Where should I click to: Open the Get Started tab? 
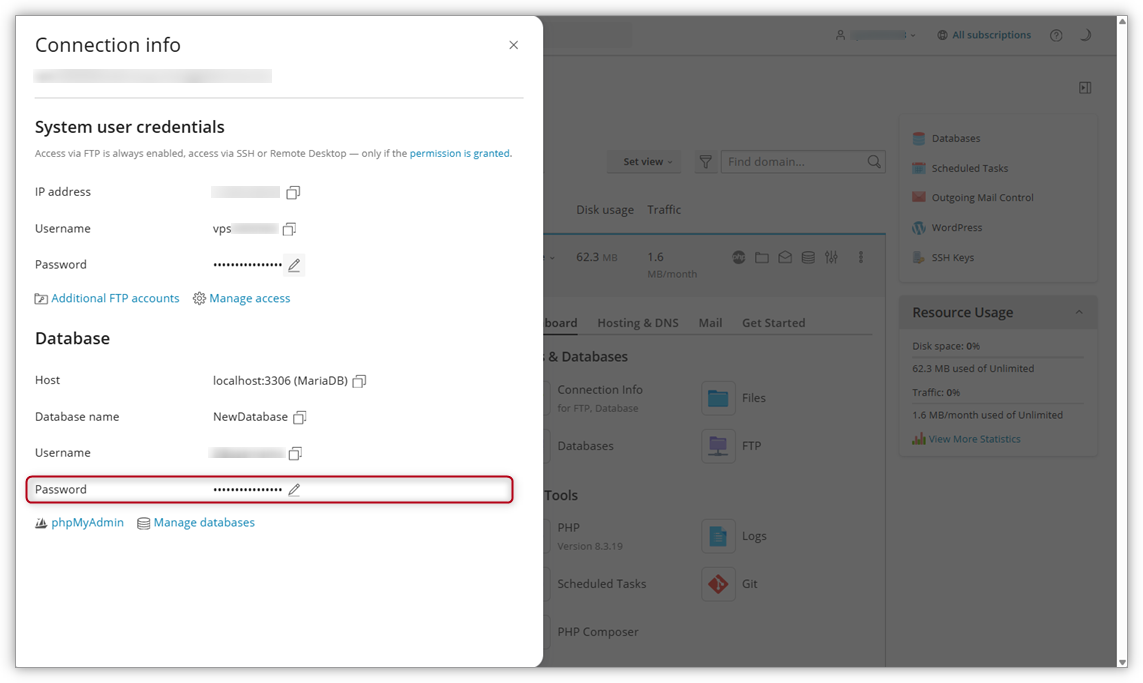773,322
